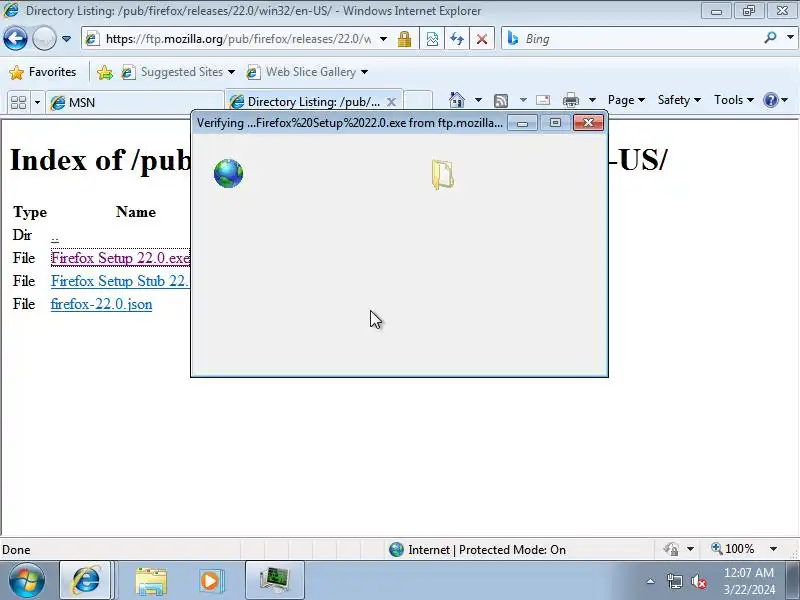Click the RSS feeds icon

point(501,101)
